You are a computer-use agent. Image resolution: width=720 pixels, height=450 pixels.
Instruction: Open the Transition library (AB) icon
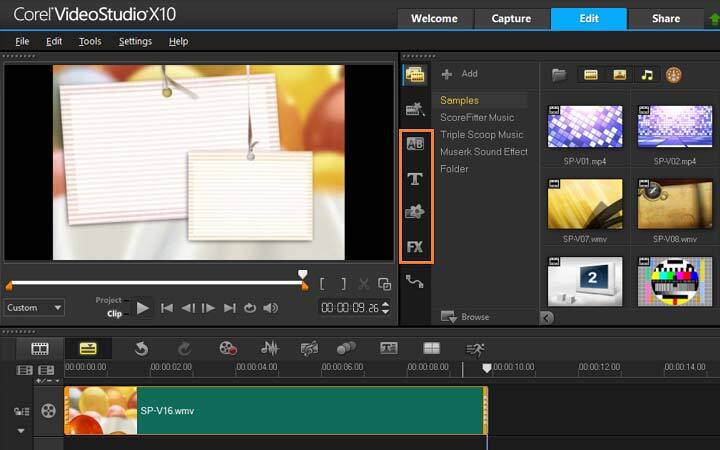[x=415, y=144]
